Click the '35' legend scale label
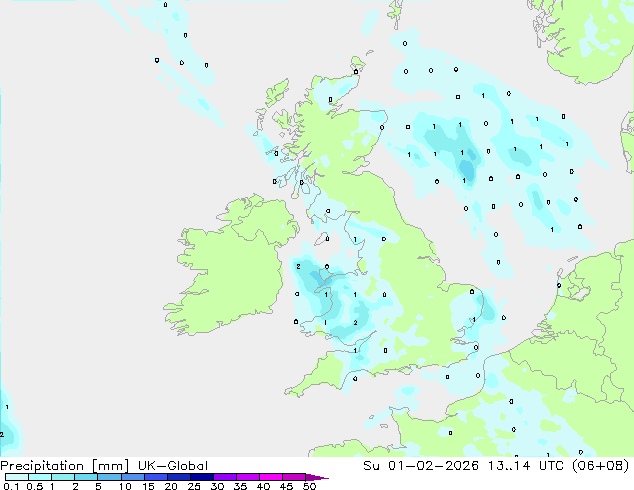This screenshot has height=490, width=634. pyautogui.click(x=240, y=486)
